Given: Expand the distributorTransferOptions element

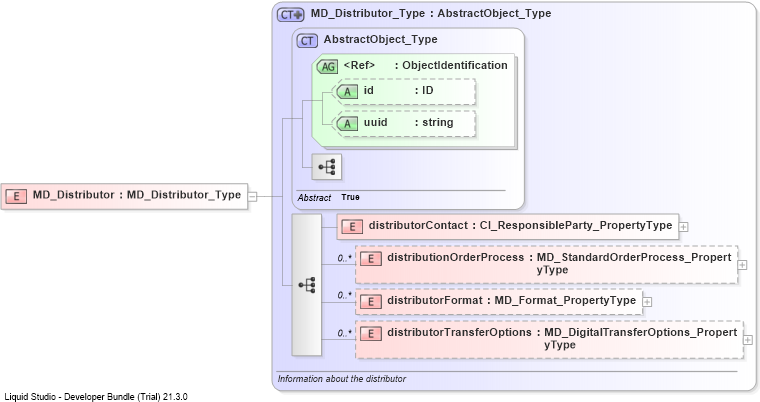Looking at the screenshot, I should pyautogui.click(x=748, y=340).
